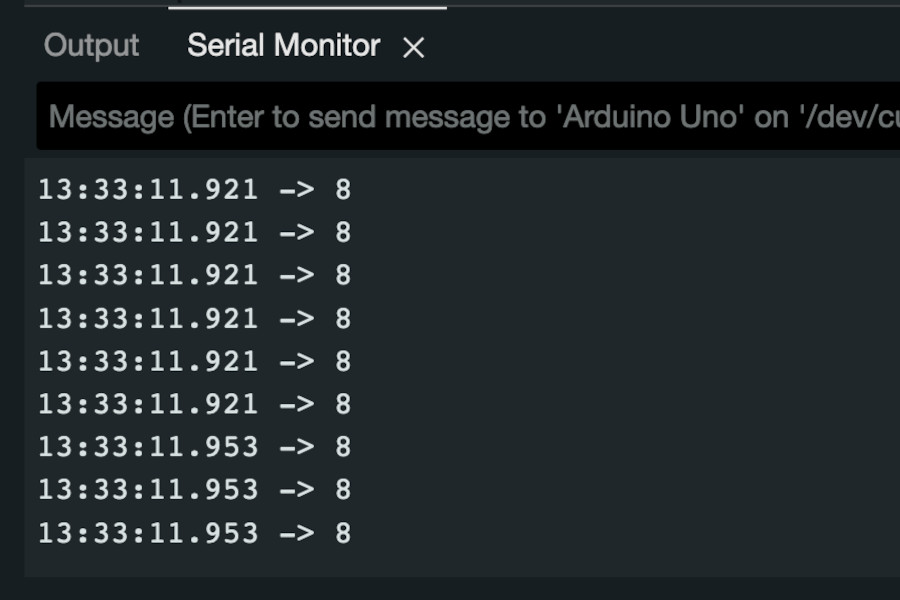
Task: Close the Serial Monitor panel with X
Action: click(x=413, y=48)
